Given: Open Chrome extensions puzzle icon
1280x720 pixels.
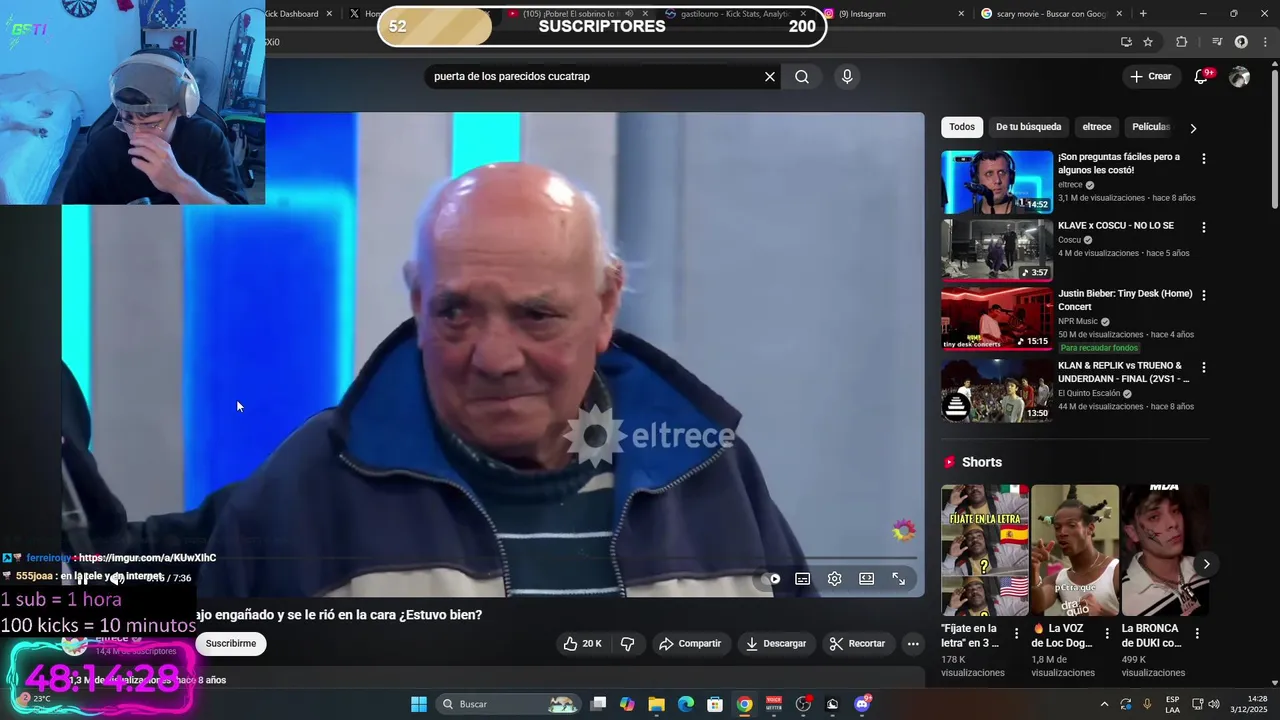Looking at the screenshot, I should [x=1182, y=42].
